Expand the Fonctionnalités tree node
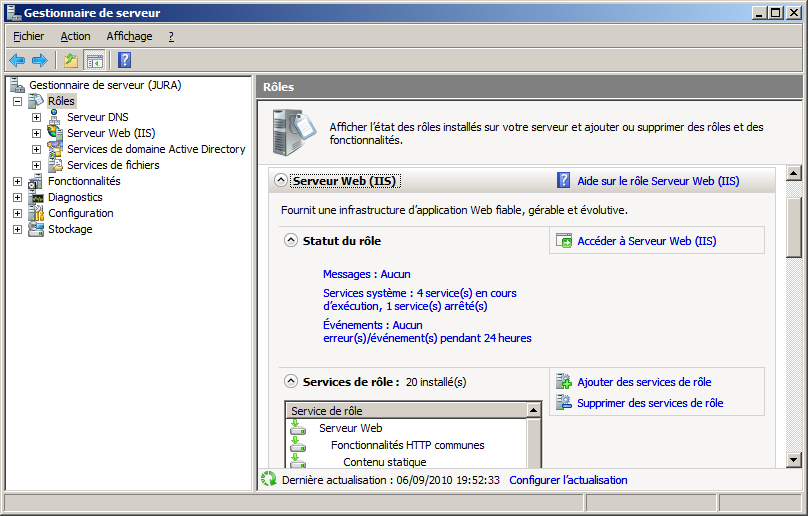 (x=17, y=181)
